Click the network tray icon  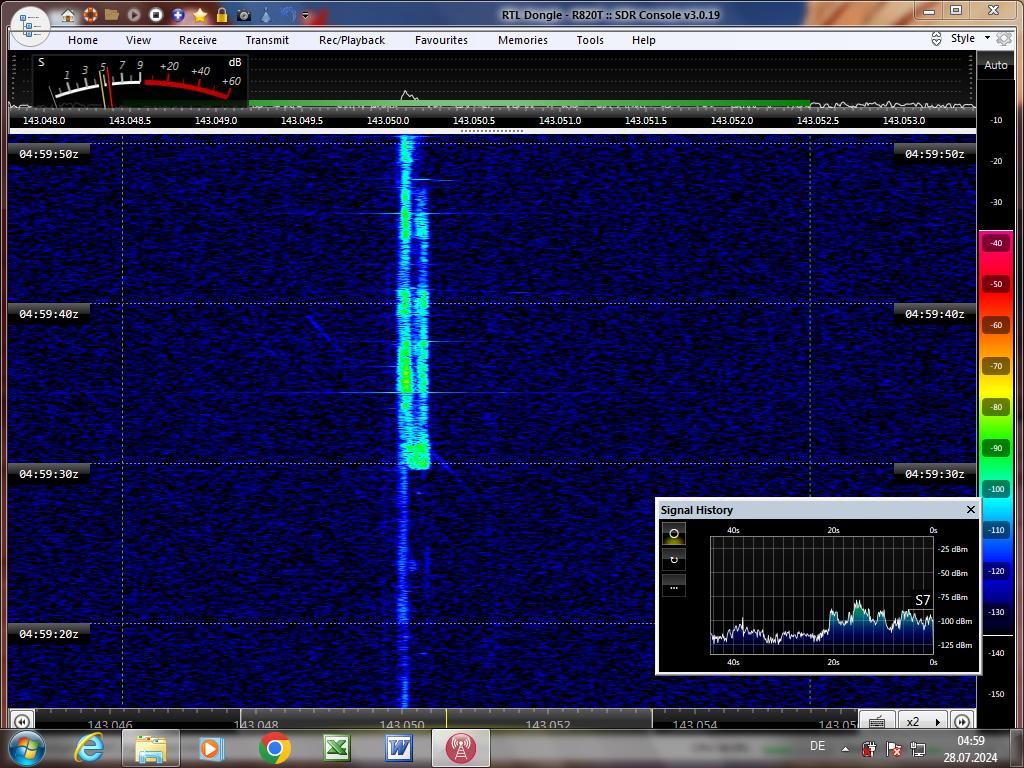[918, 749]
